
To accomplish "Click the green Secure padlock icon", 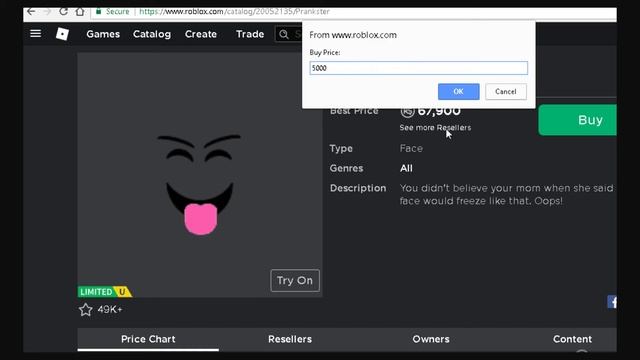I will click(98, 11).
